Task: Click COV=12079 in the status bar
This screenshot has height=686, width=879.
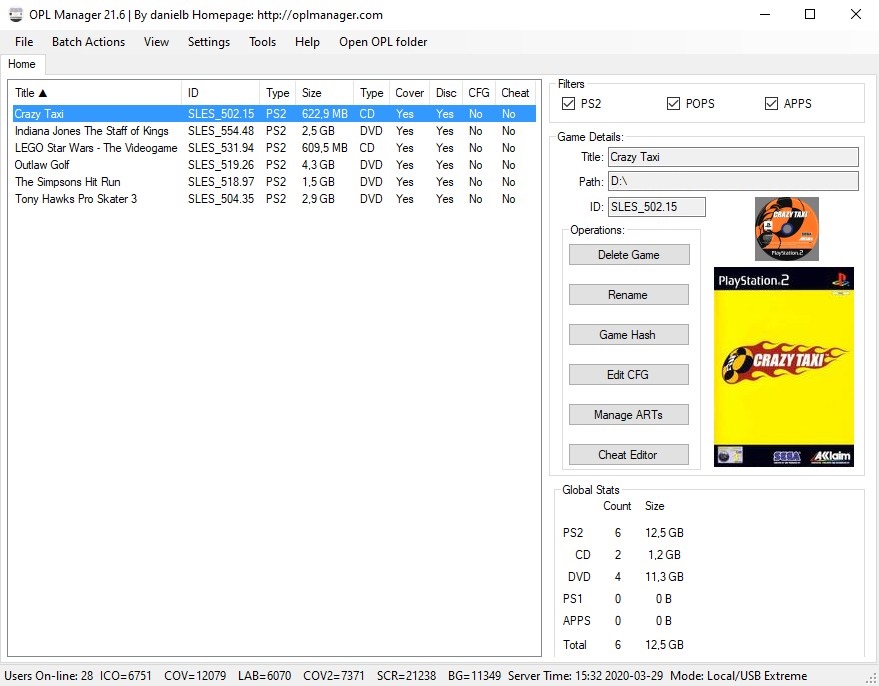Action: (x=195, y=676)
